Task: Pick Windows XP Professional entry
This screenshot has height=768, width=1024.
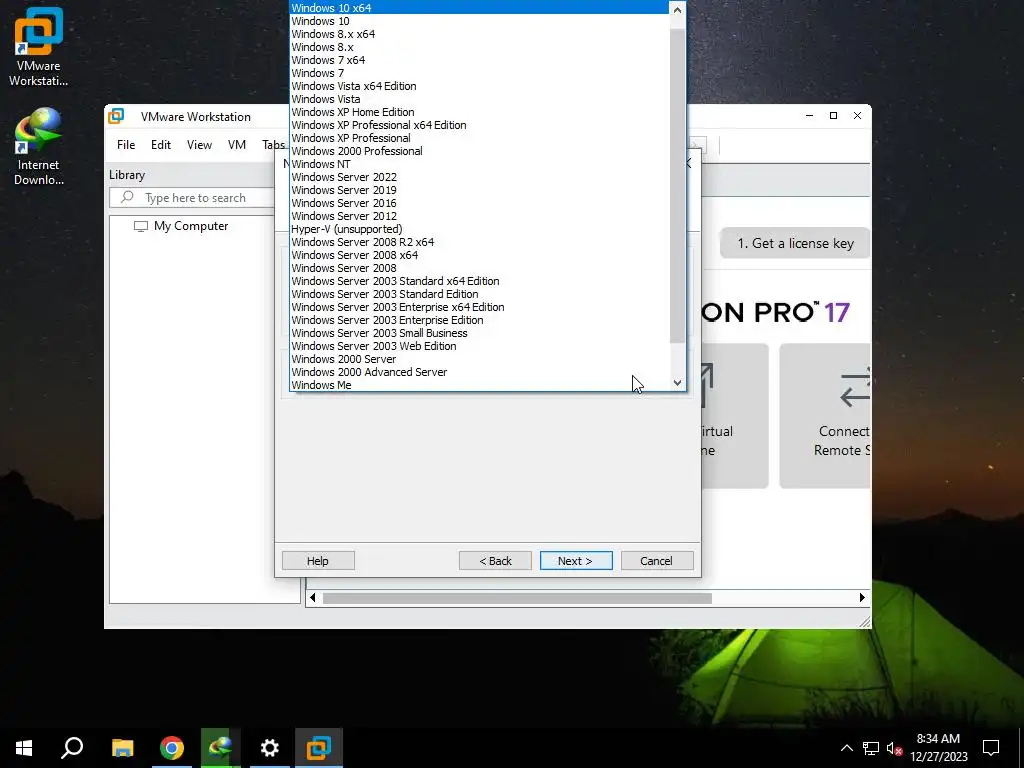Action: [479, 138]
